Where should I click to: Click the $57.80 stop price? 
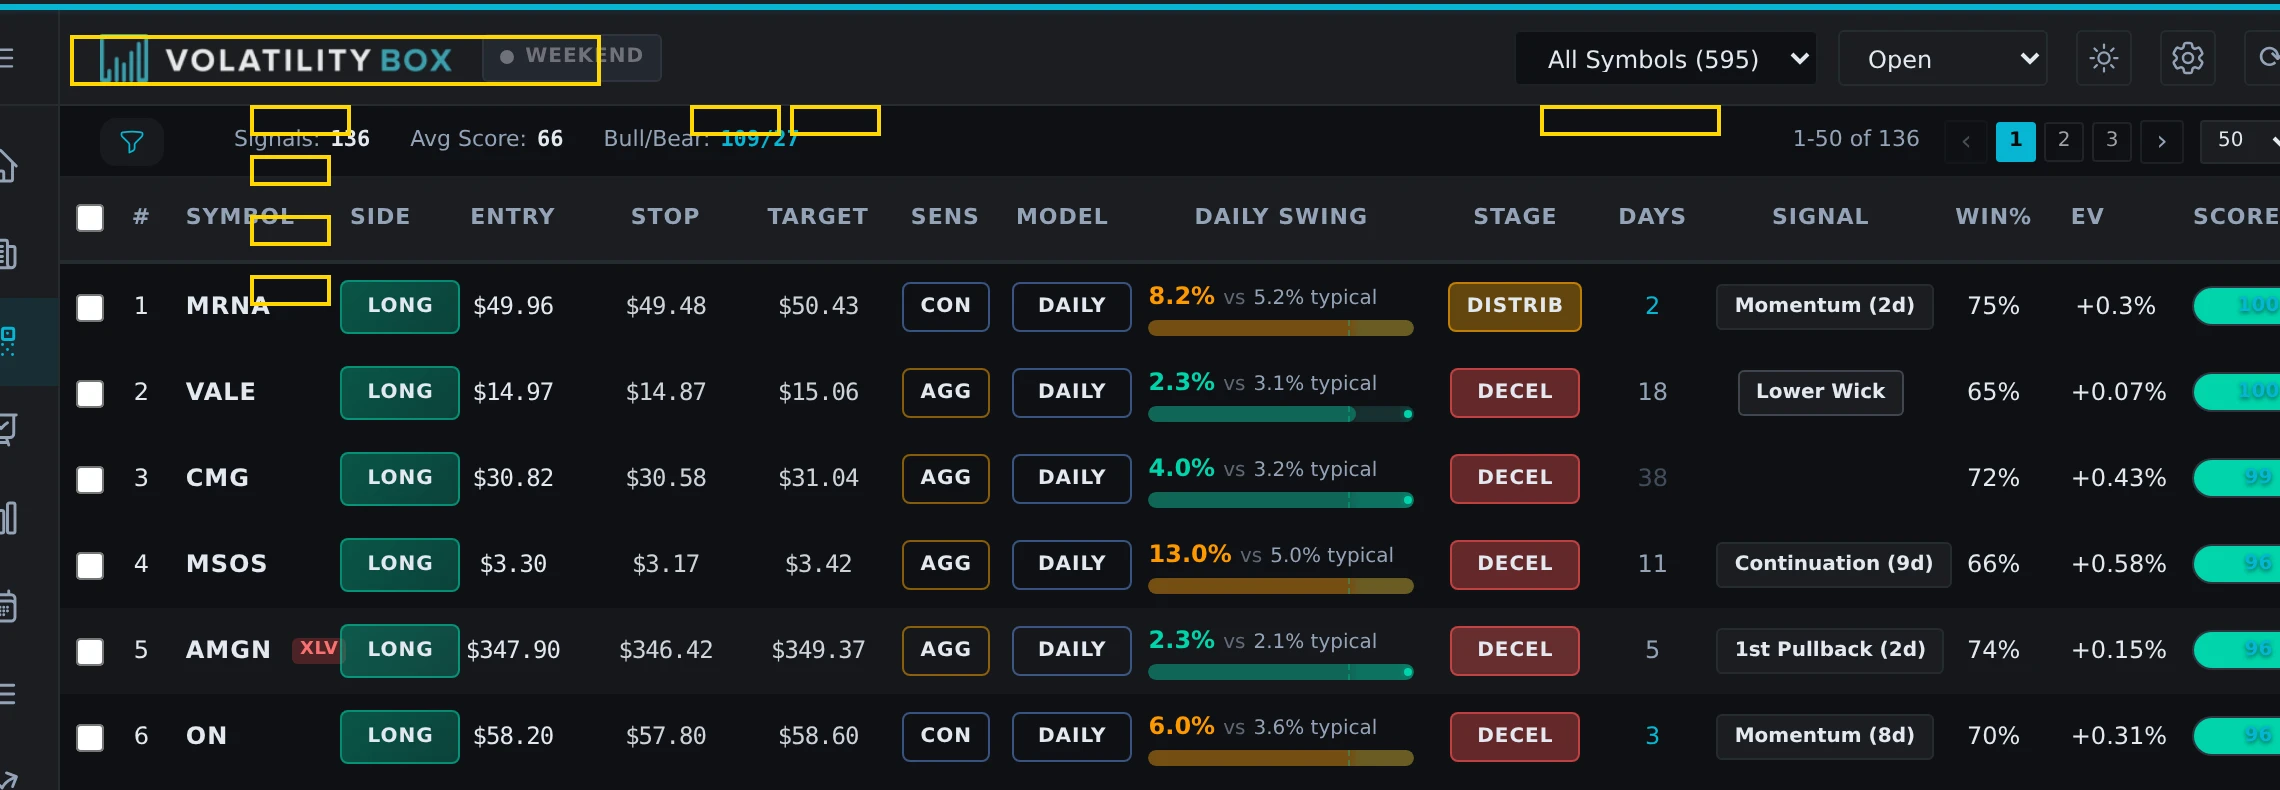(x=665, y=736)
